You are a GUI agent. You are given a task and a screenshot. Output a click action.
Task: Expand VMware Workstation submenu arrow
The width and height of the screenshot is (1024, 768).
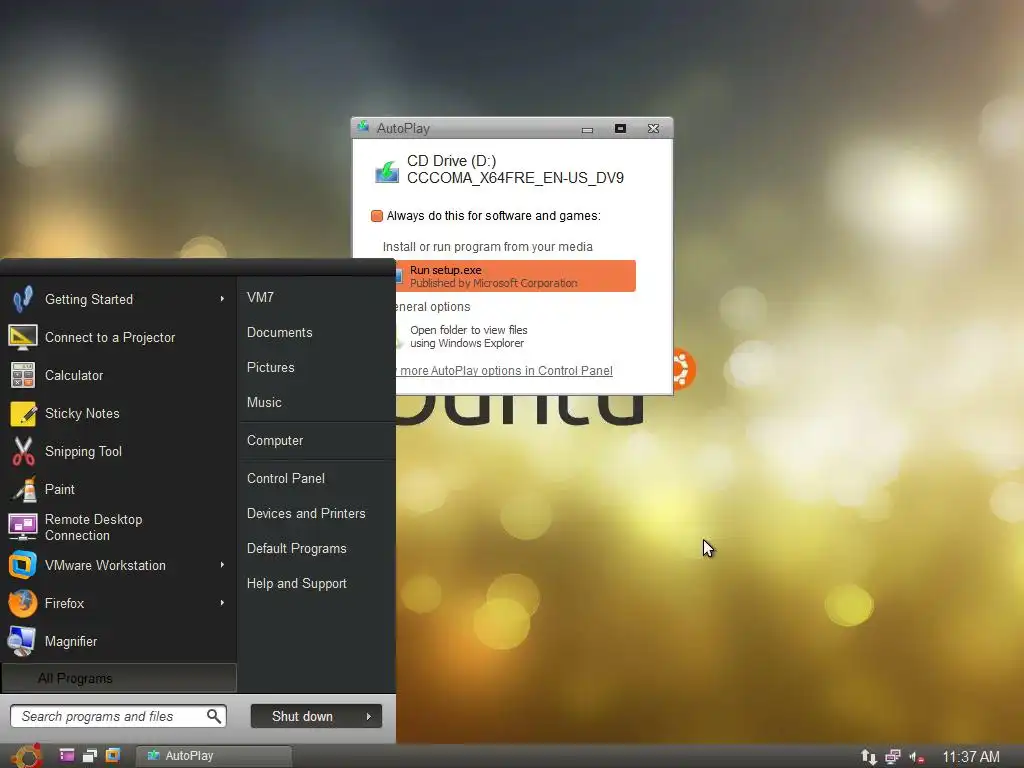(222, 565)
